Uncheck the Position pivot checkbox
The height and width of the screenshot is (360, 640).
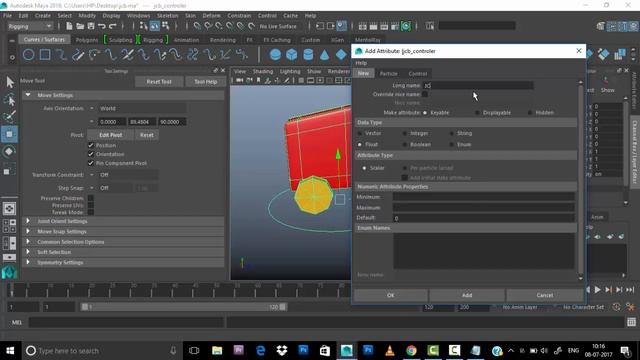pyautogui.click(x=91, y=145)
